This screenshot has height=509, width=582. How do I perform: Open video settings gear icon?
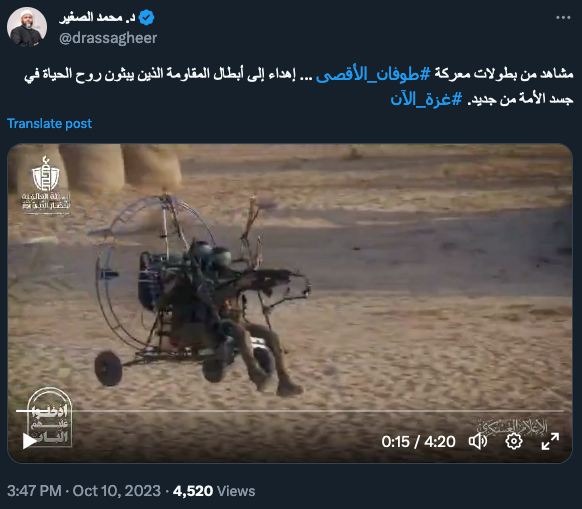[514, 441]
